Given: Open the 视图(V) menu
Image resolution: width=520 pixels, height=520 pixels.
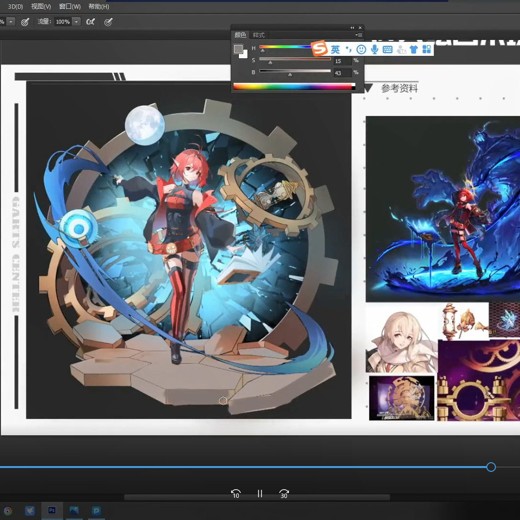Looking at the screenshot, I should pos(41,6).
